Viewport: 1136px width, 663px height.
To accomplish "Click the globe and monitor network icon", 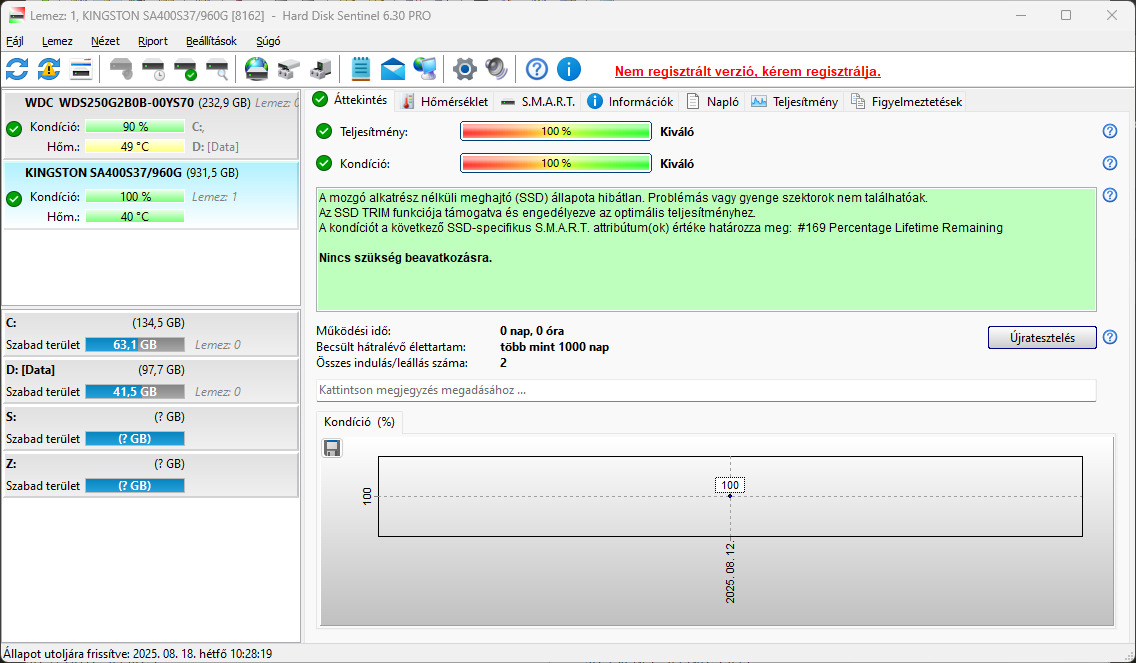I will [x=425, y=70].
